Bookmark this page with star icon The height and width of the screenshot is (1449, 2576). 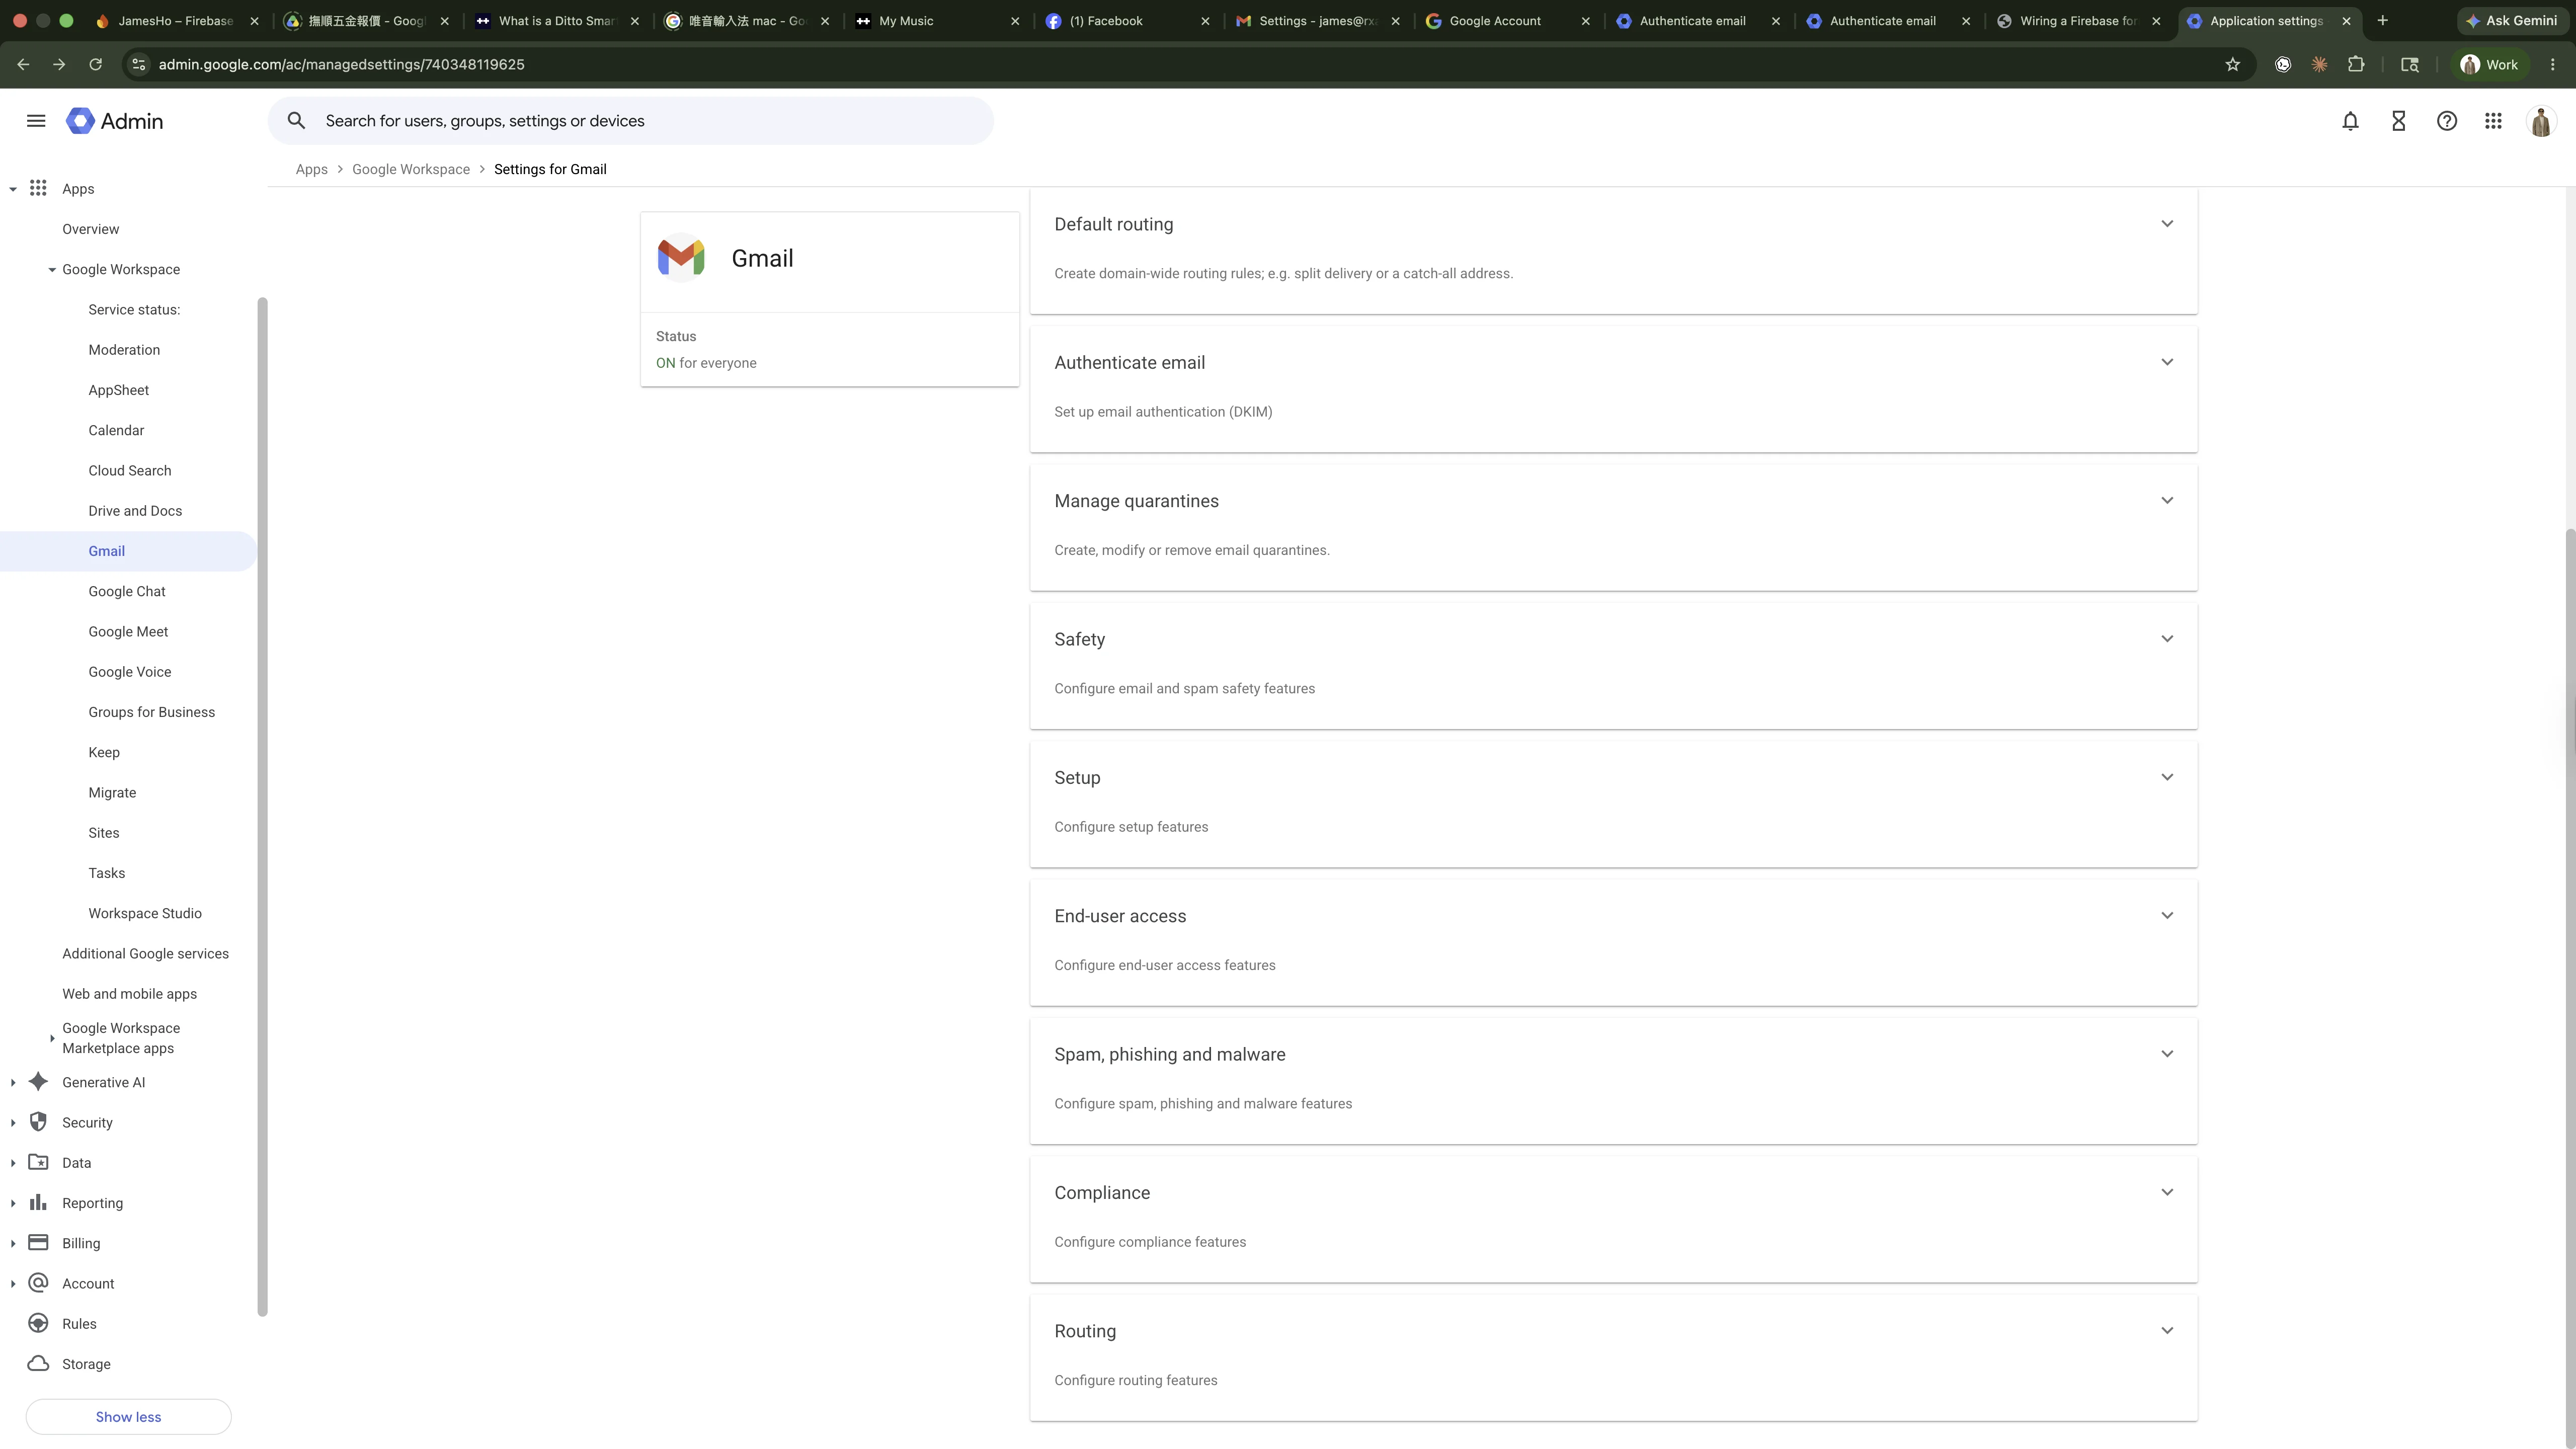pyautogui.click(x=2232, y=64)
